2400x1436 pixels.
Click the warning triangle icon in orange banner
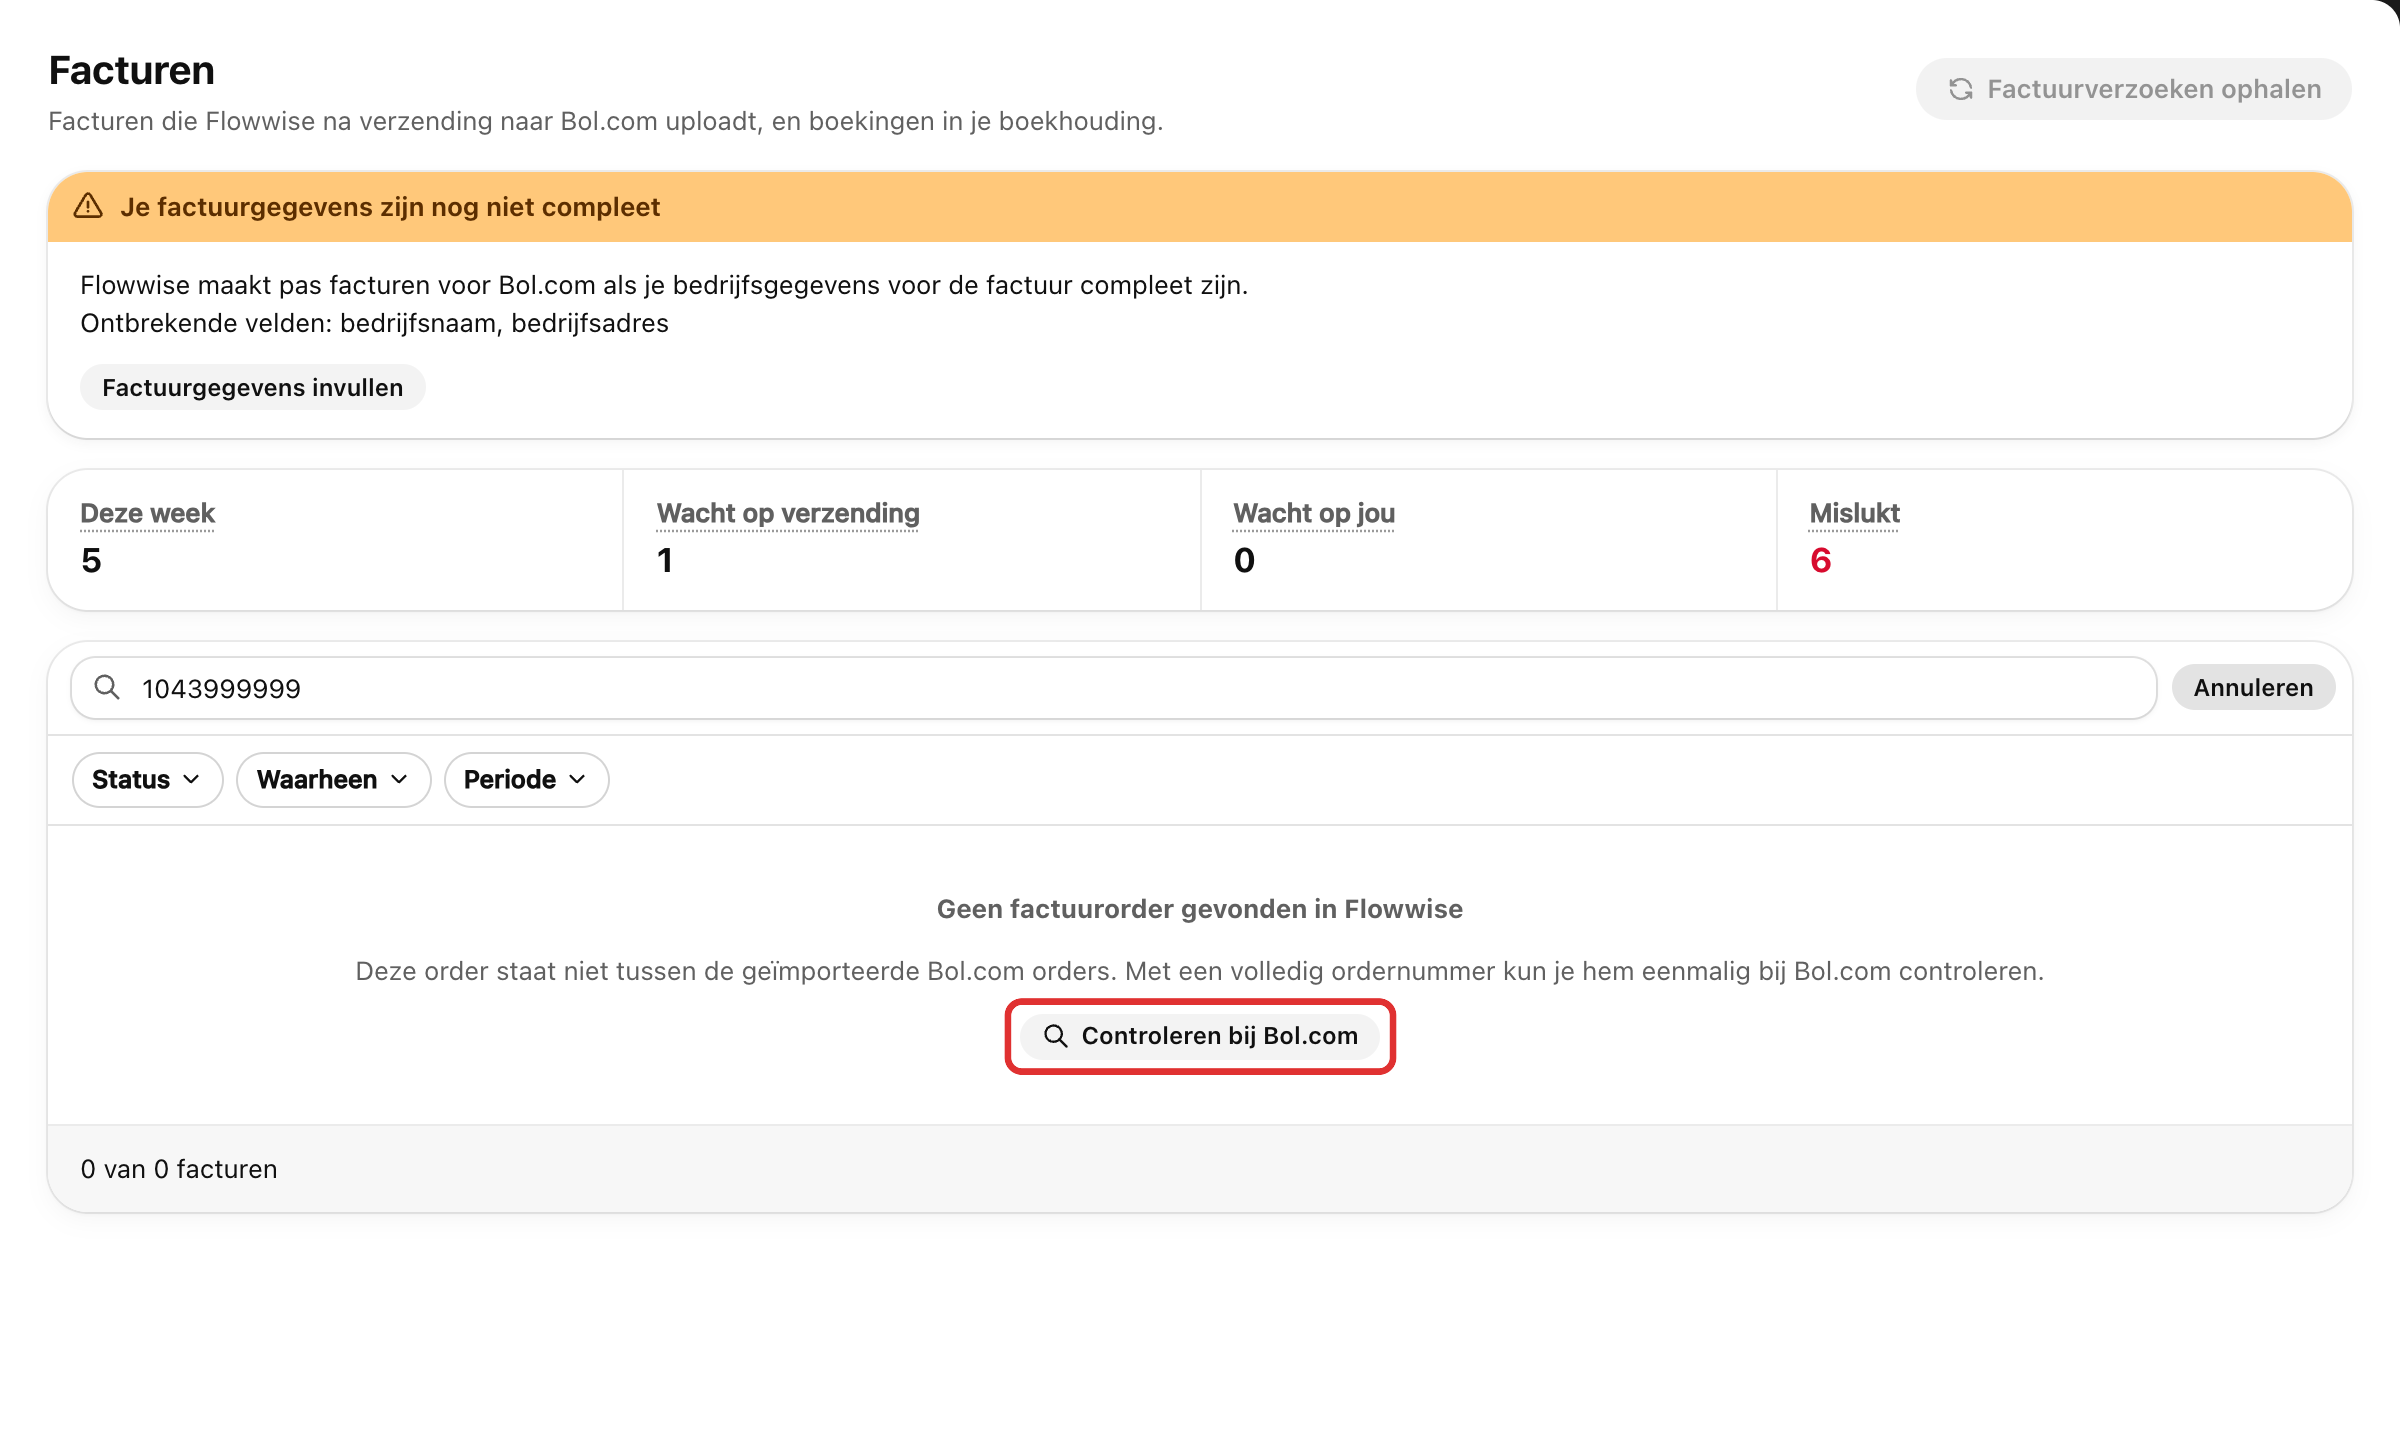coord(88,206)
